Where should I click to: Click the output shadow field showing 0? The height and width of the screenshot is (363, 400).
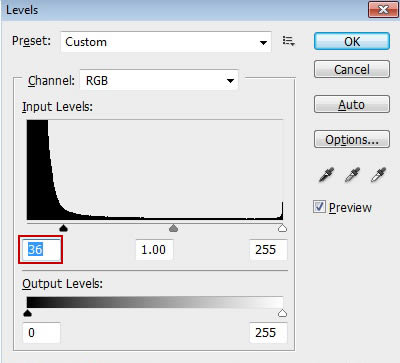[x=41, y=332]
